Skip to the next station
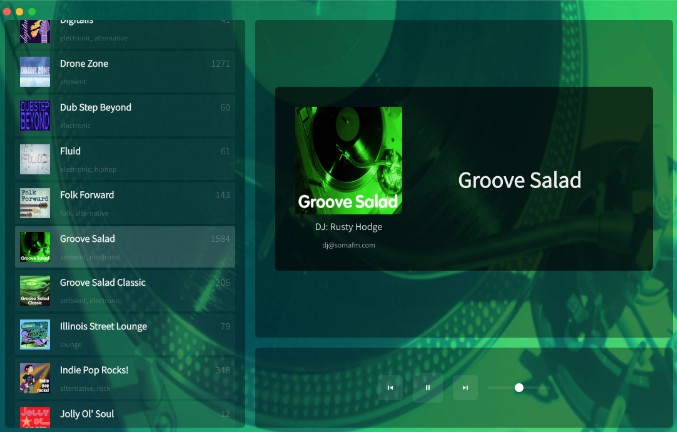Viewport: 677px width, 432px height. (465, 387)
